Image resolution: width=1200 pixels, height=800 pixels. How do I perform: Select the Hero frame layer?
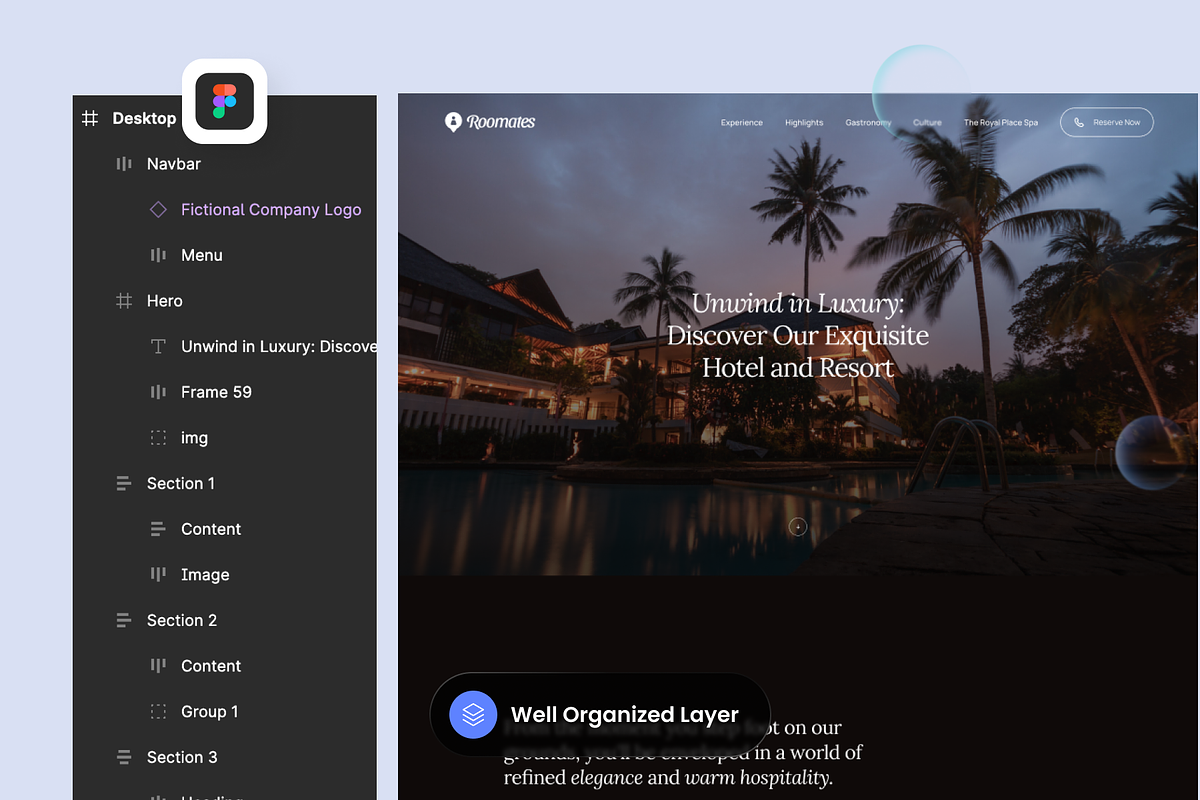(165, 301)
